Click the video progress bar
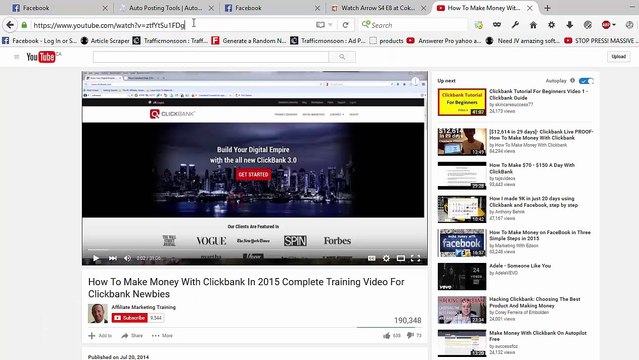 (255, 250)
